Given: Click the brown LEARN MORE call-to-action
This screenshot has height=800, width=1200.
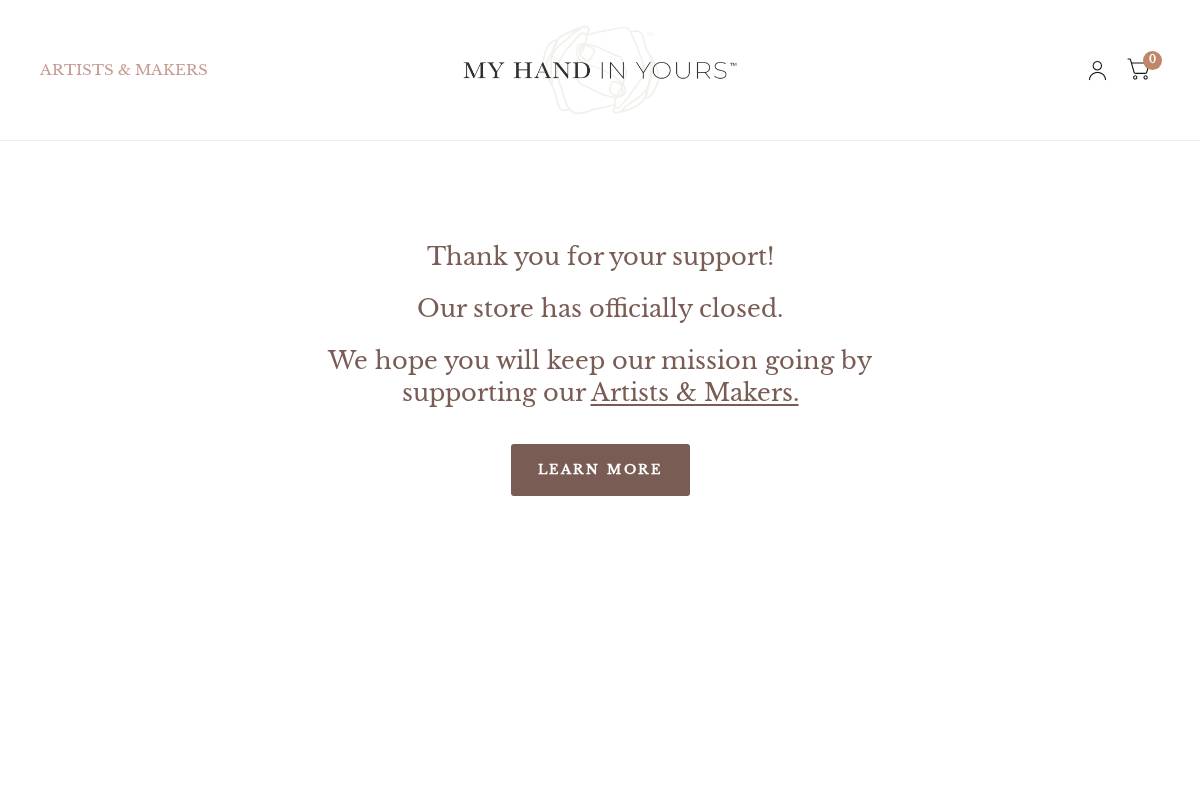Looking at the screenshot, I should point(600,469).
